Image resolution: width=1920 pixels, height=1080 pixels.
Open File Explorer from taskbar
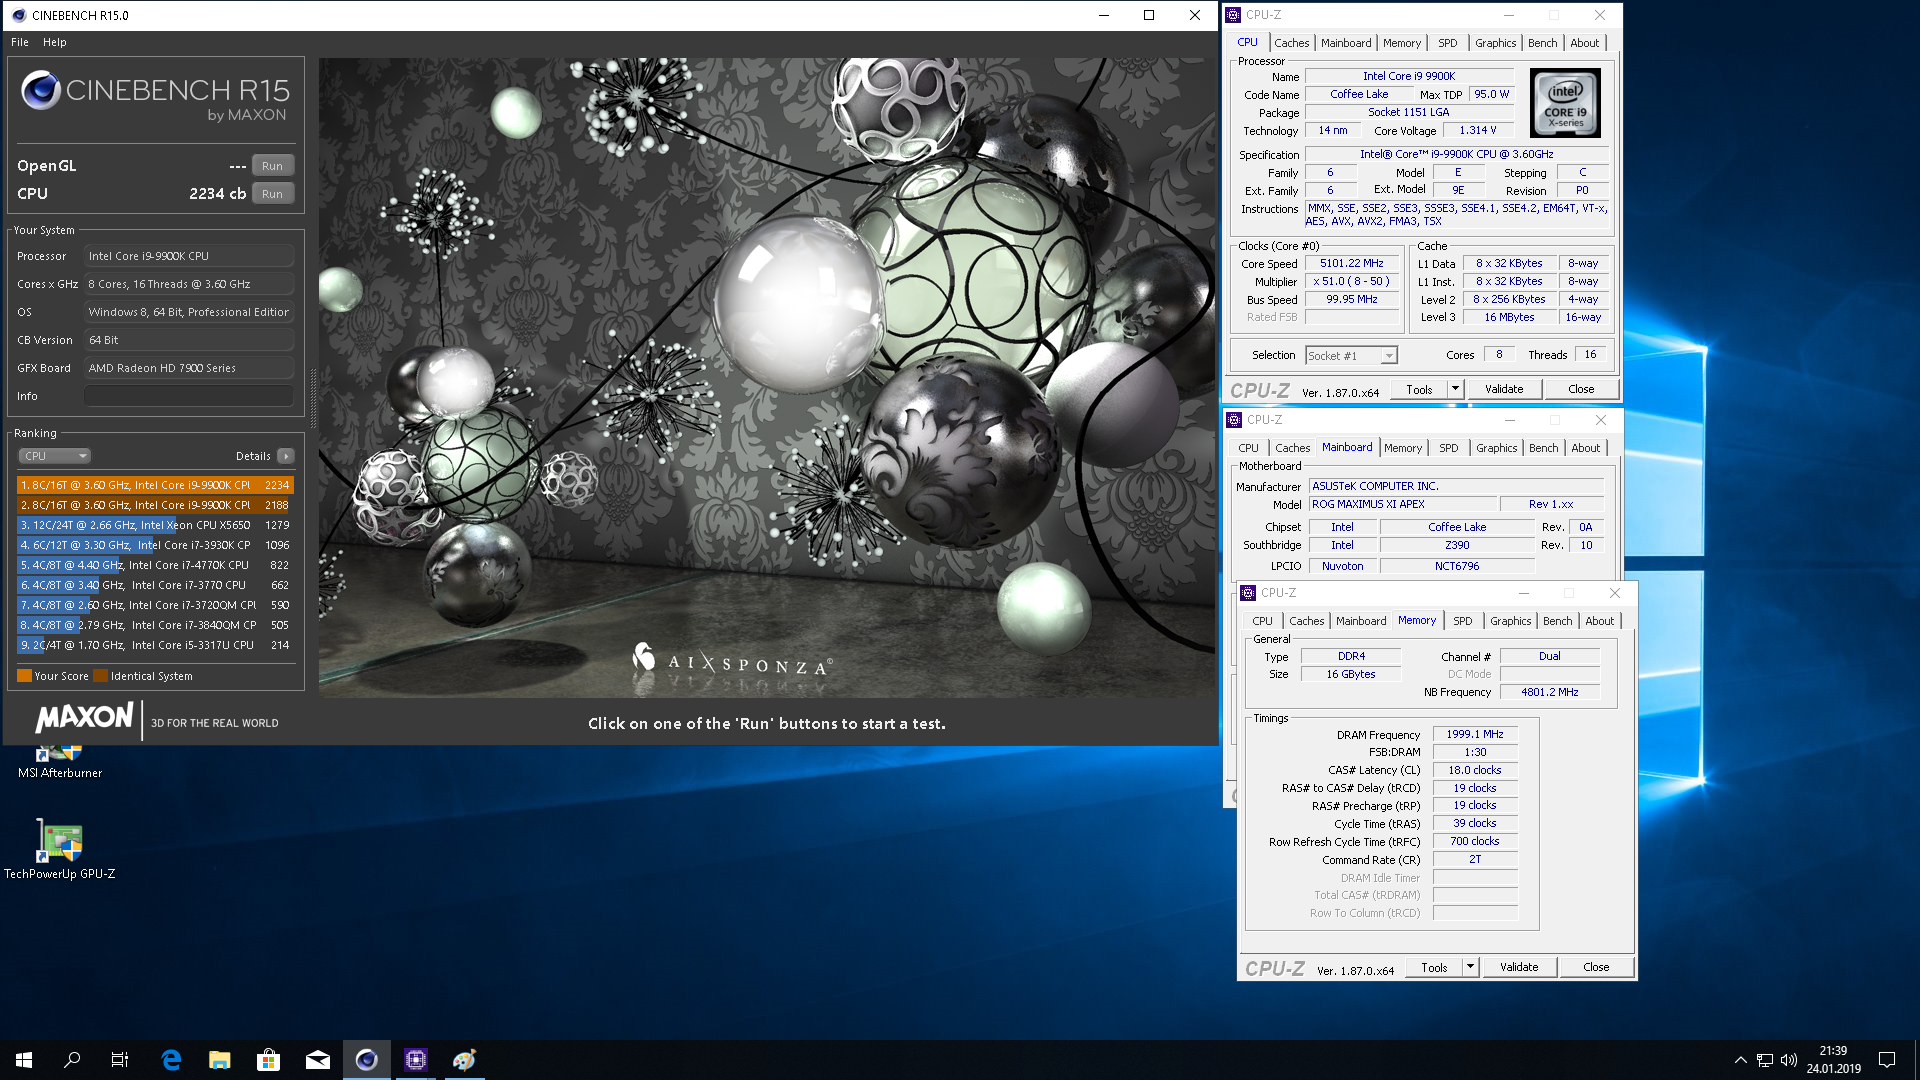tap(220, 1060)
